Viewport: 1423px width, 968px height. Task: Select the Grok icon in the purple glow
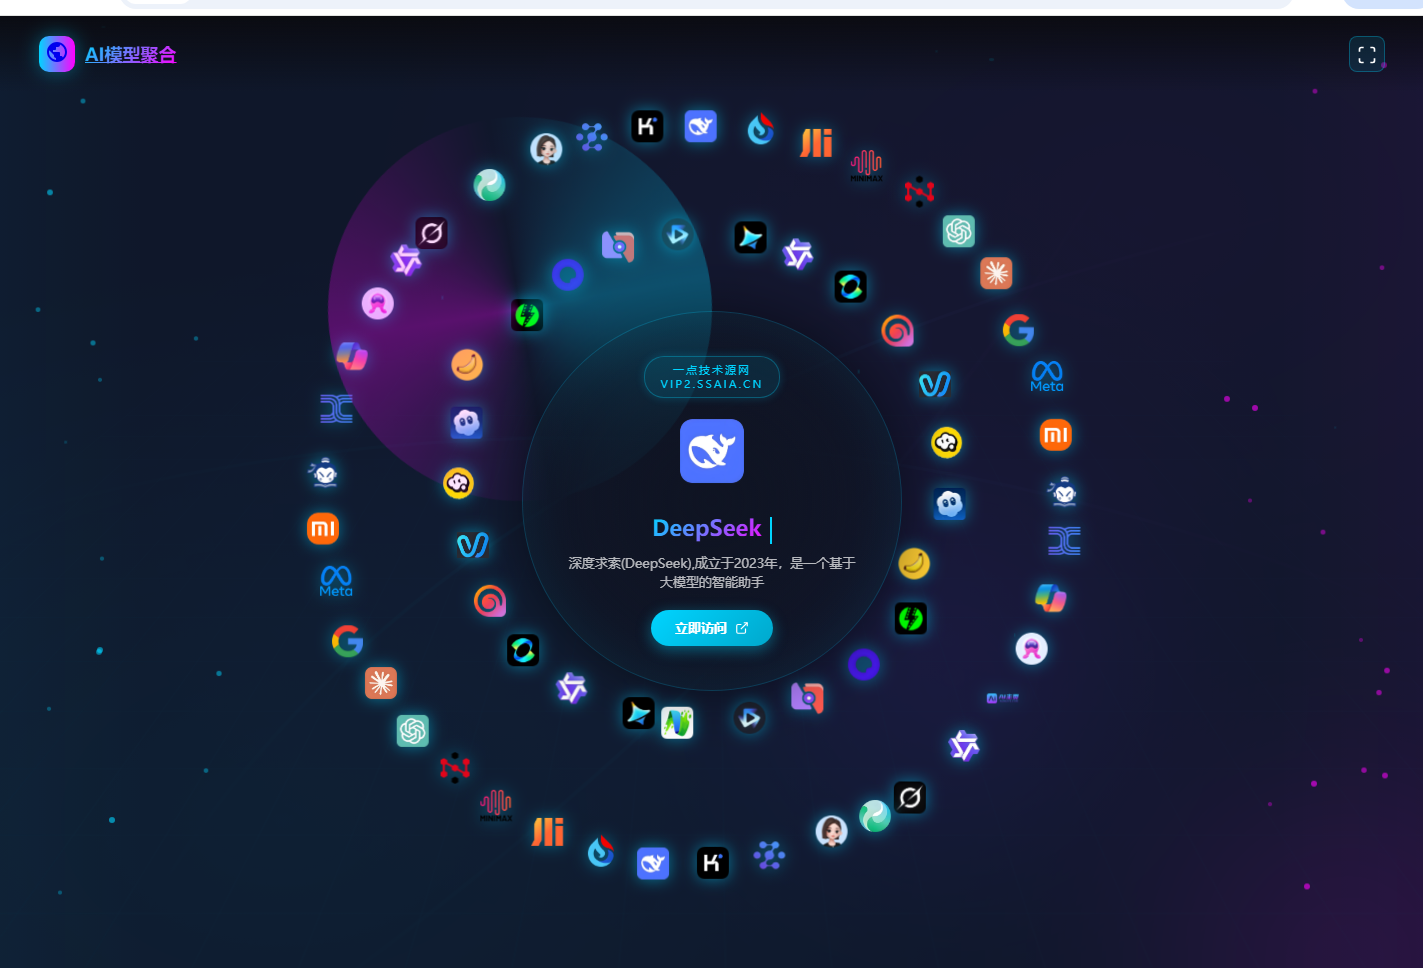pos(431,233)
